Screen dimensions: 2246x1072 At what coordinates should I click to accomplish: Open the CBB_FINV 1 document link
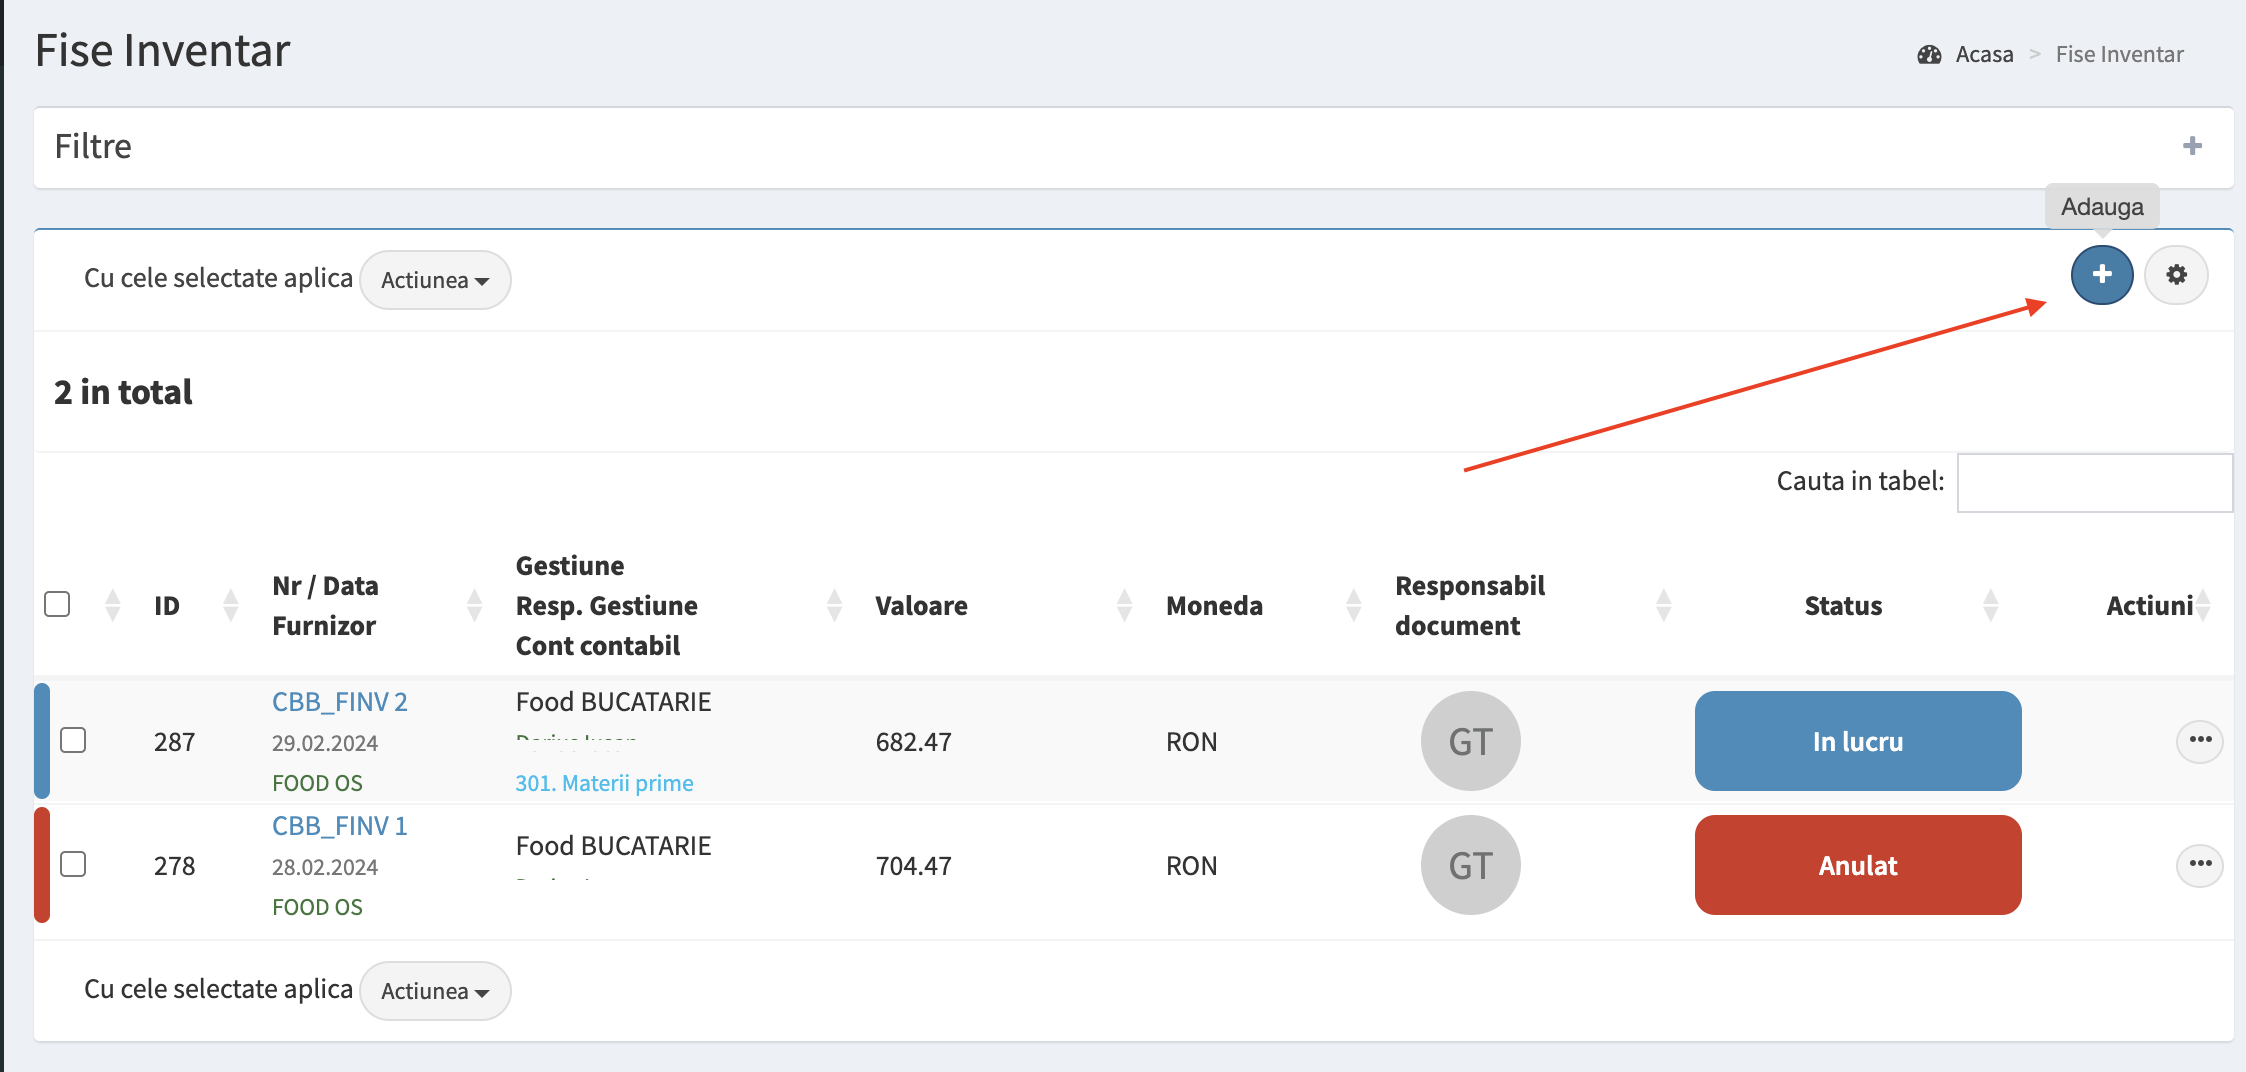tap(340, 826)
